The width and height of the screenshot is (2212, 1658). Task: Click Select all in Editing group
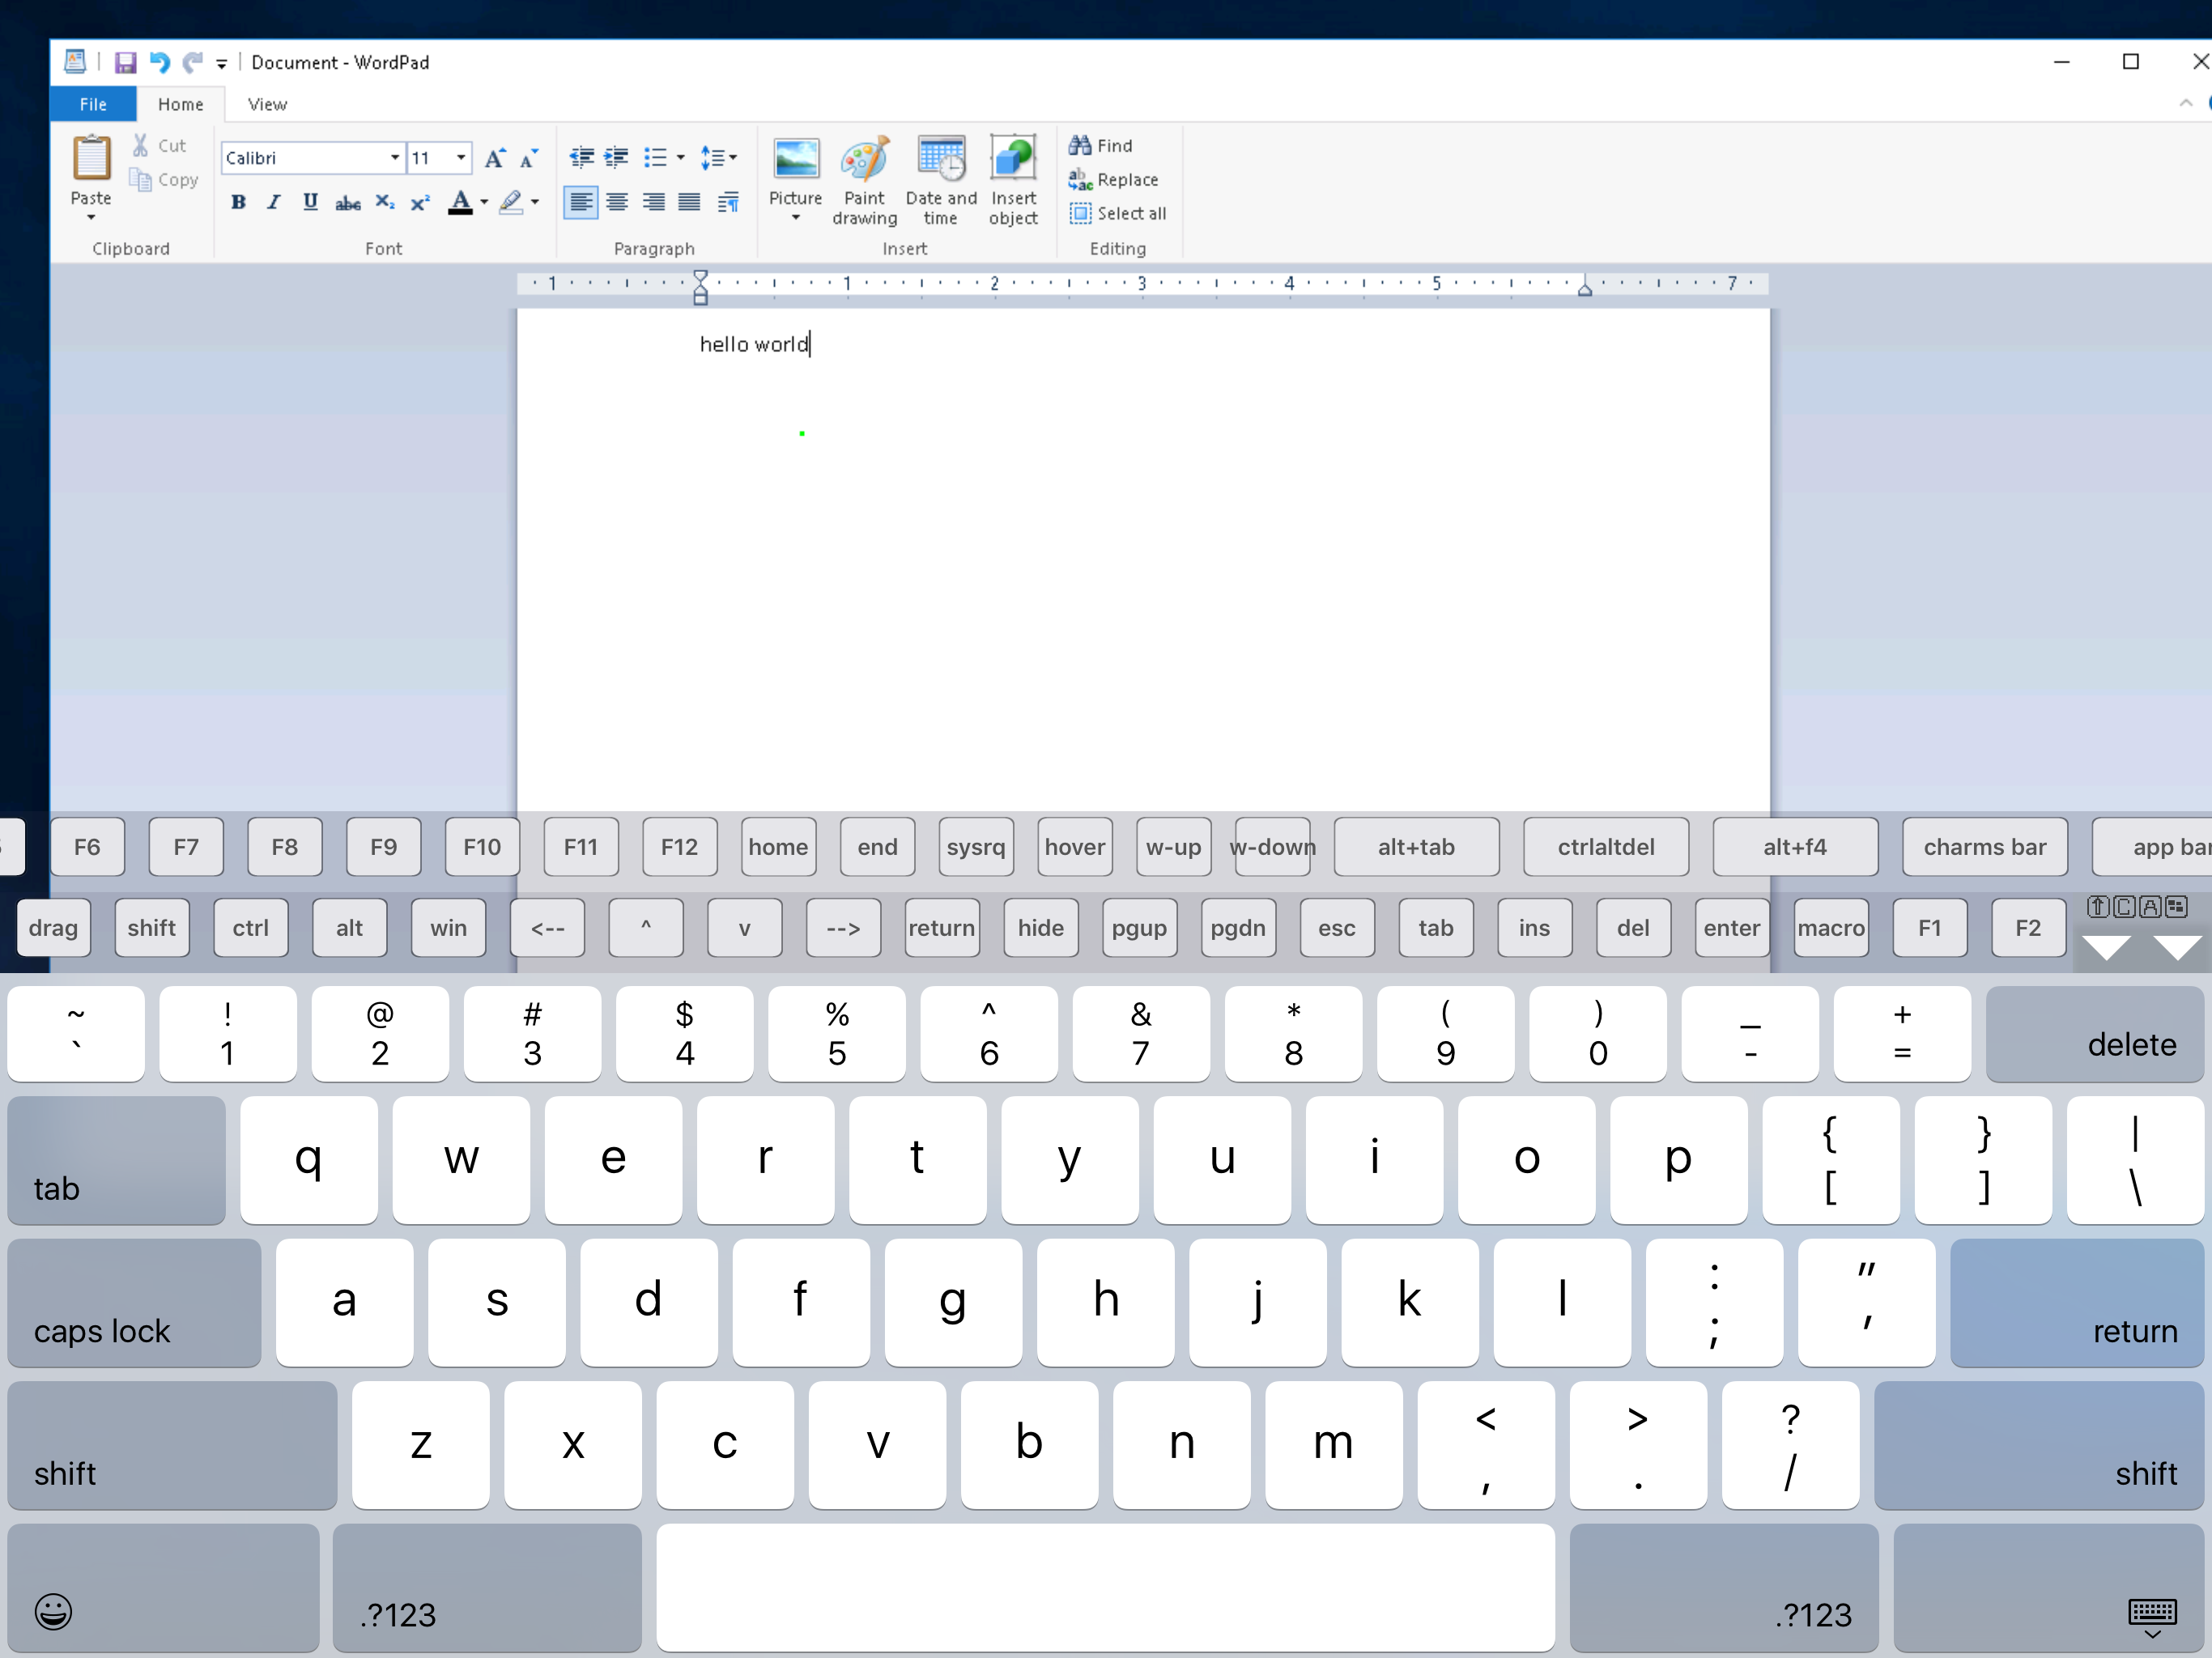click(1118, 213)
